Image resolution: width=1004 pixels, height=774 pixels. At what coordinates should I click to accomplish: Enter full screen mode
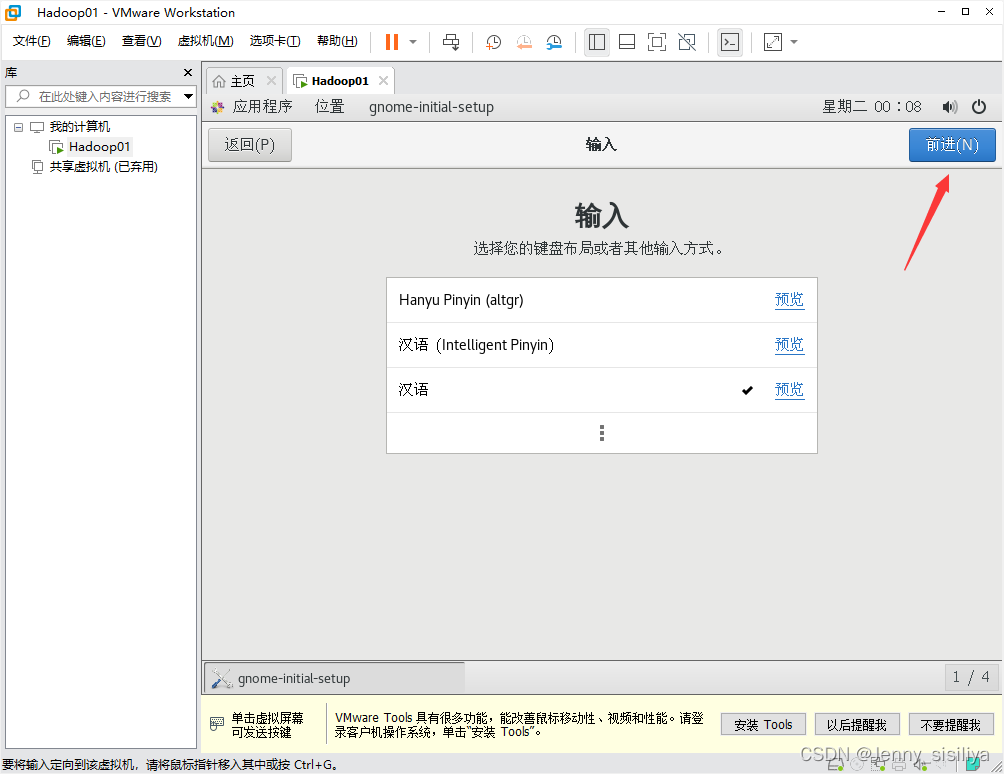click(656, 42)
